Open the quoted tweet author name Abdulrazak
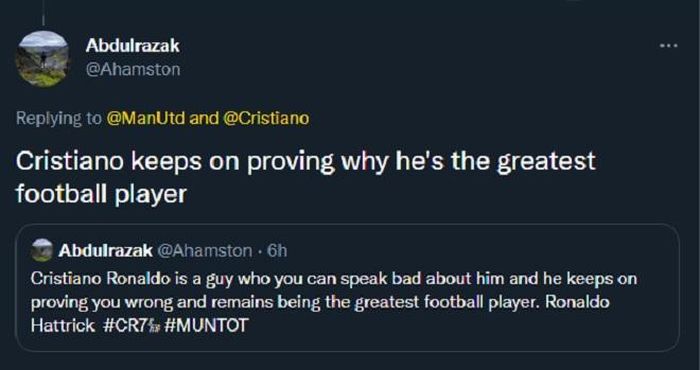This screenshot has height=370, width=700. 105,251
